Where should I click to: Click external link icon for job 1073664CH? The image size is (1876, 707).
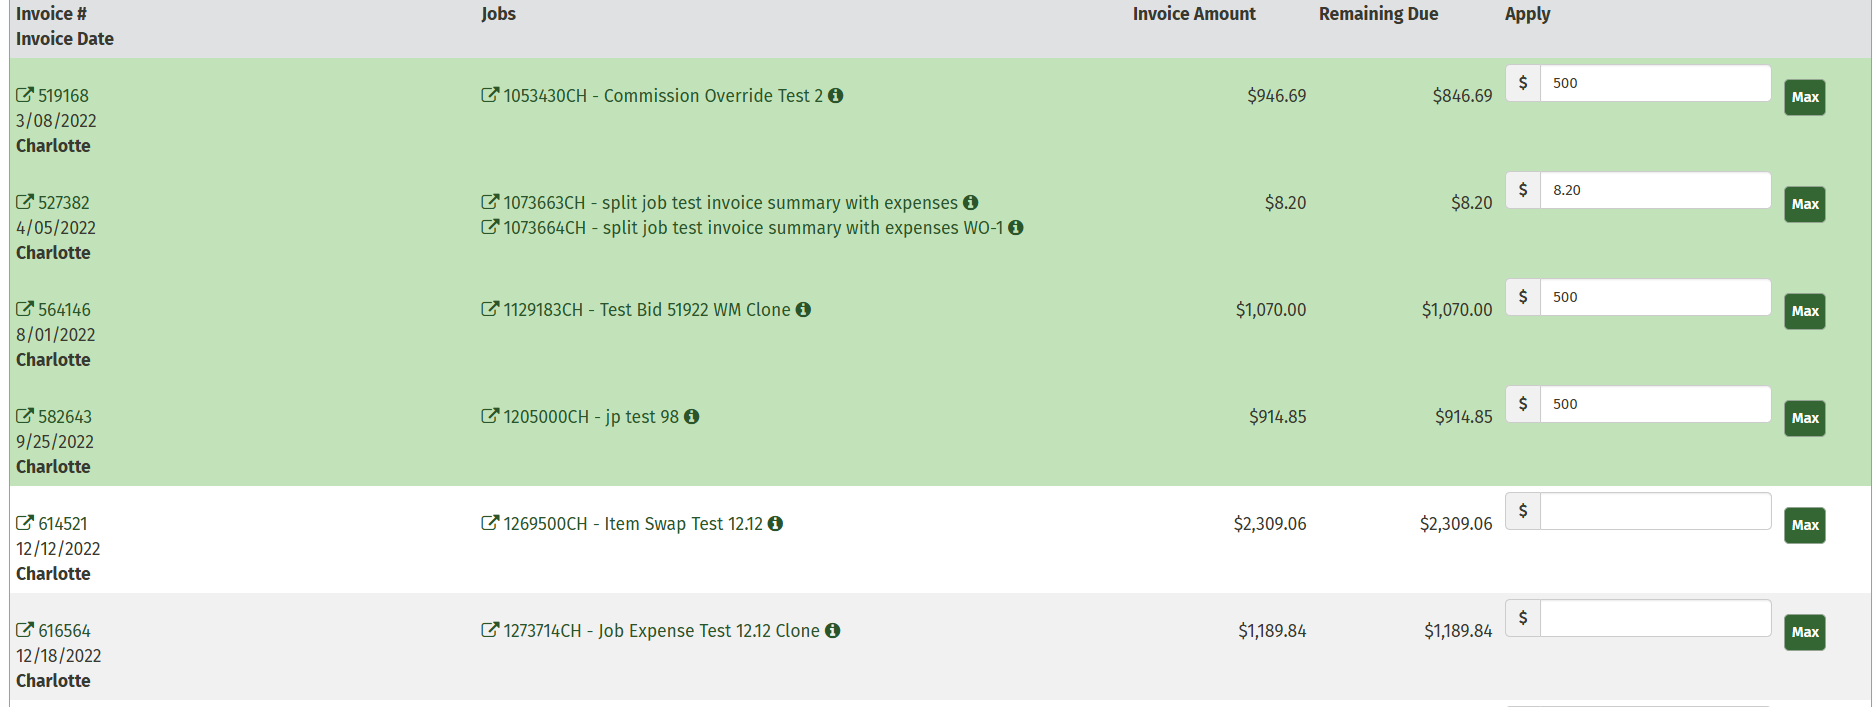tap(490, 228)
